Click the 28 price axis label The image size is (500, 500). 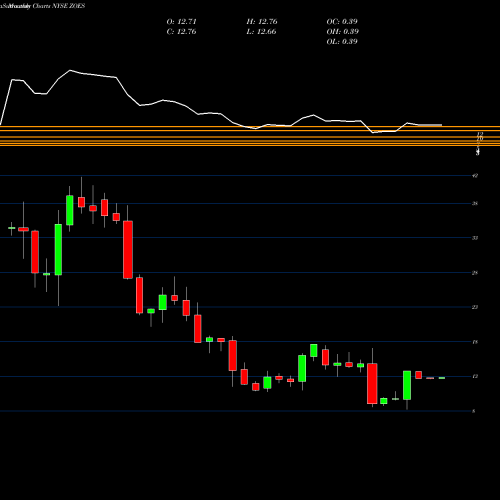pos(475,273)
